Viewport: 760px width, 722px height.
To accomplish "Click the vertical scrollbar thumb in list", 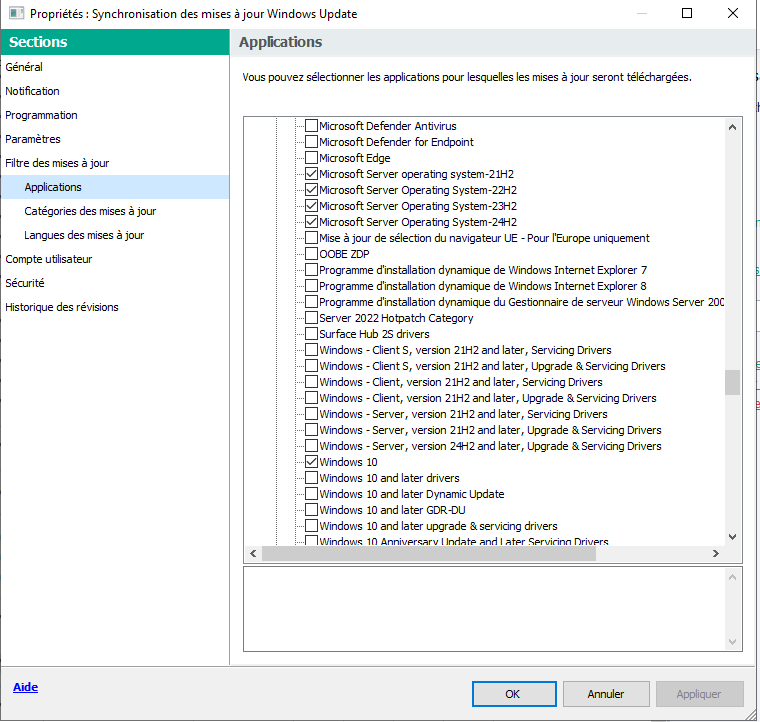I will pyautogui.click(x=733, y=382).
